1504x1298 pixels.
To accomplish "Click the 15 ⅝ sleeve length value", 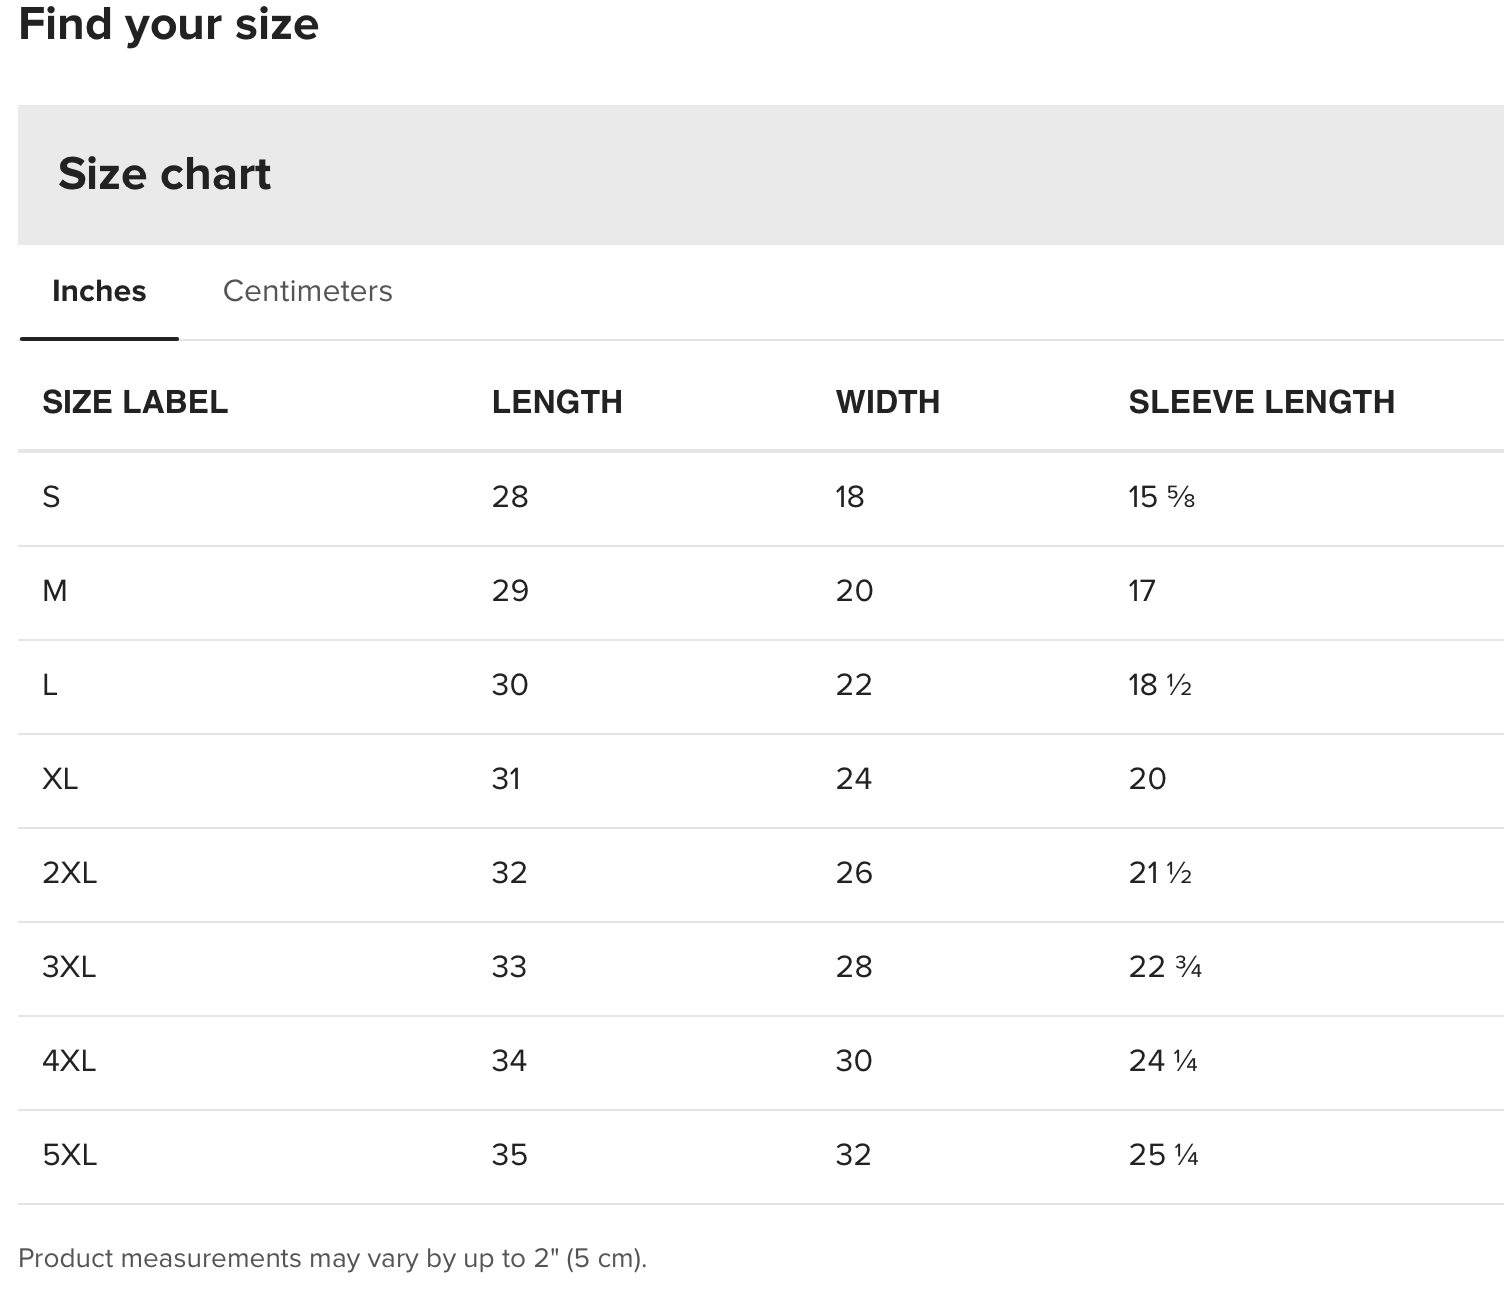I will tap(1162, 497).
